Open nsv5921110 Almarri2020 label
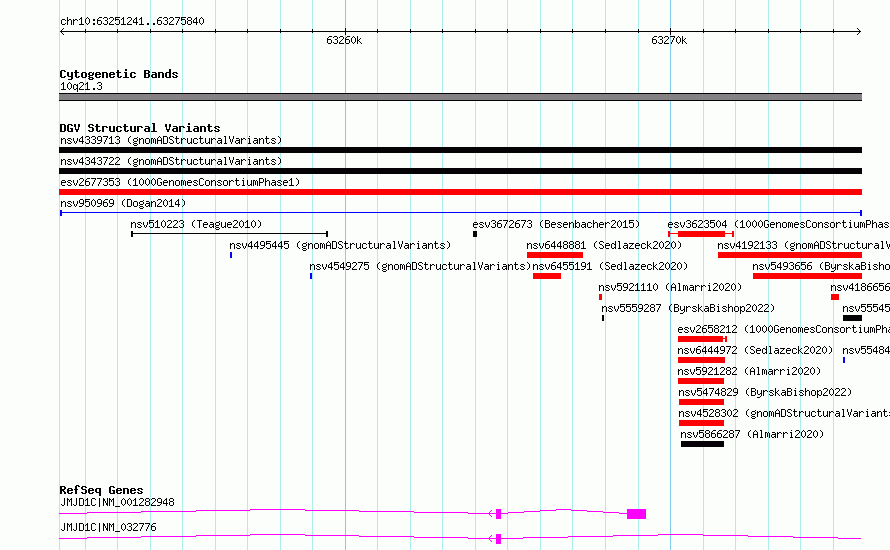This screenshot has height=550, width=890. tap(670, 287)
